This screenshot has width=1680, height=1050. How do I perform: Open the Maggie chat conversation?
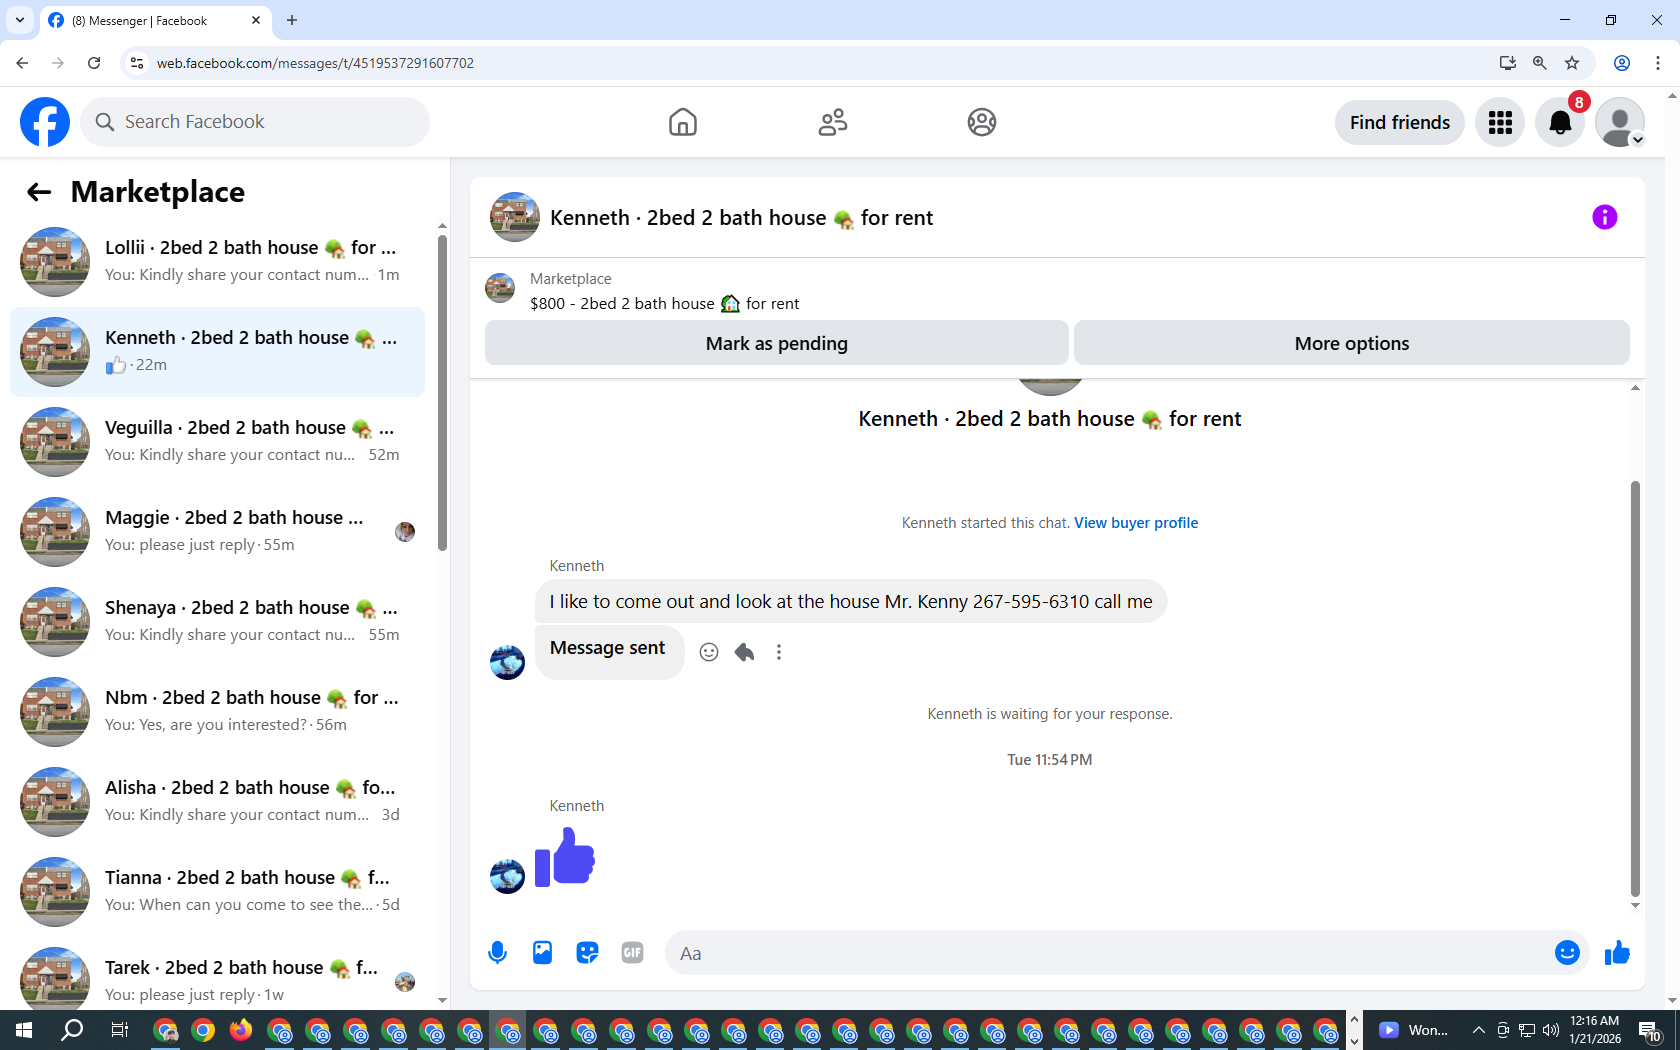pos(217,532)
